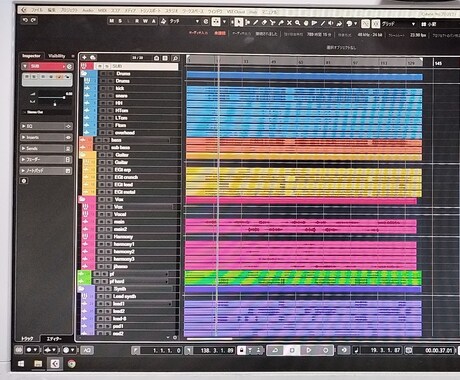Screen dimensions: 460x380
Task: Toggle the Auto-Scroll button in the toolbar
Action: [x=216, y=22]
